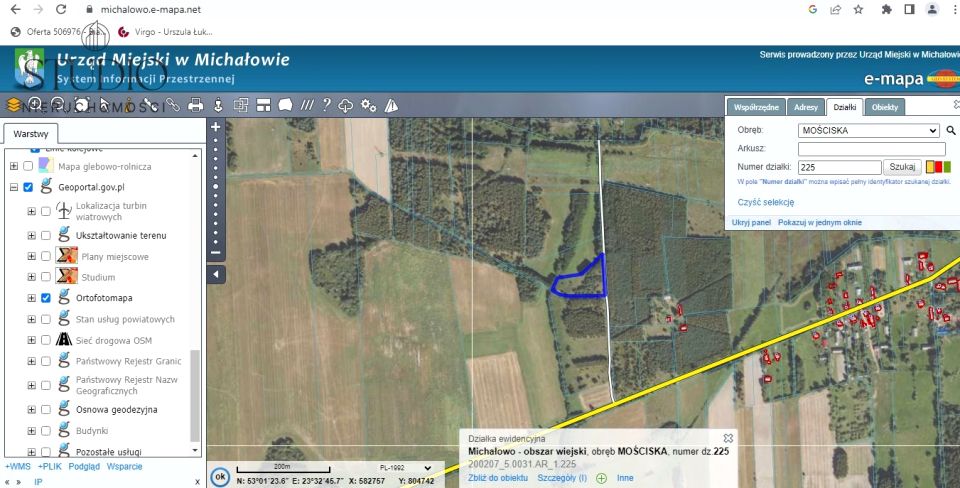The width and height of the screenshot is (960, 488).
Task: Expand the Ortofotomapa tree node
Action: pos(31,298)
